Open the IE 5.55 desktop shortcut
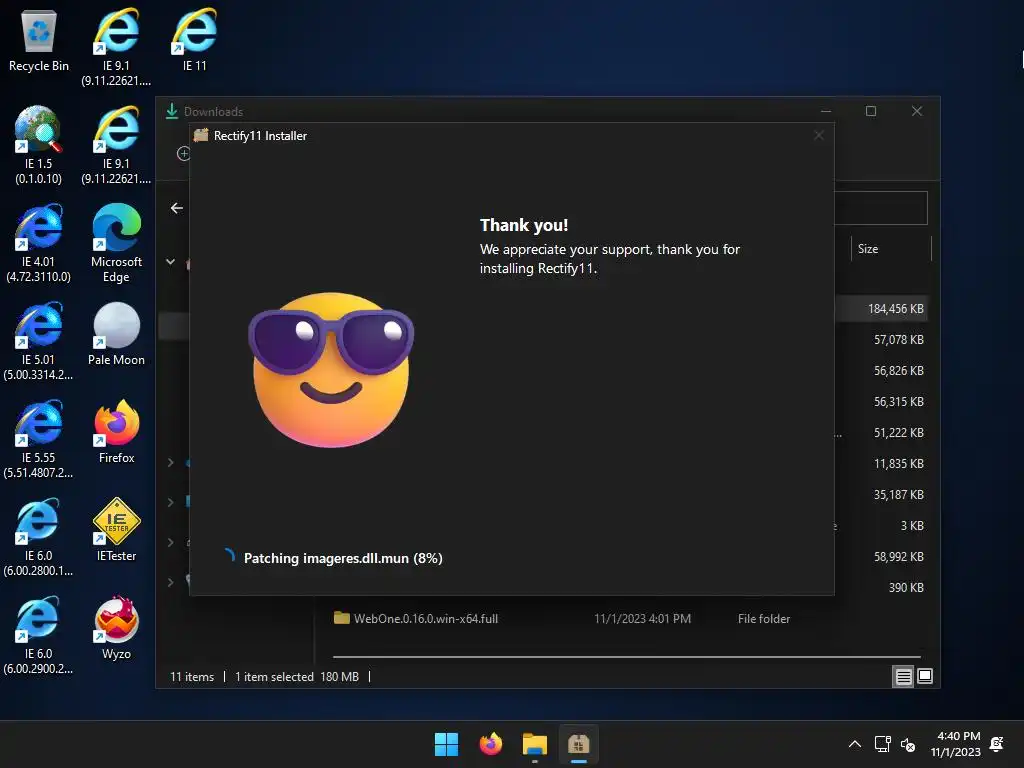The image size is (1024, 768). (x=39, y=439)
